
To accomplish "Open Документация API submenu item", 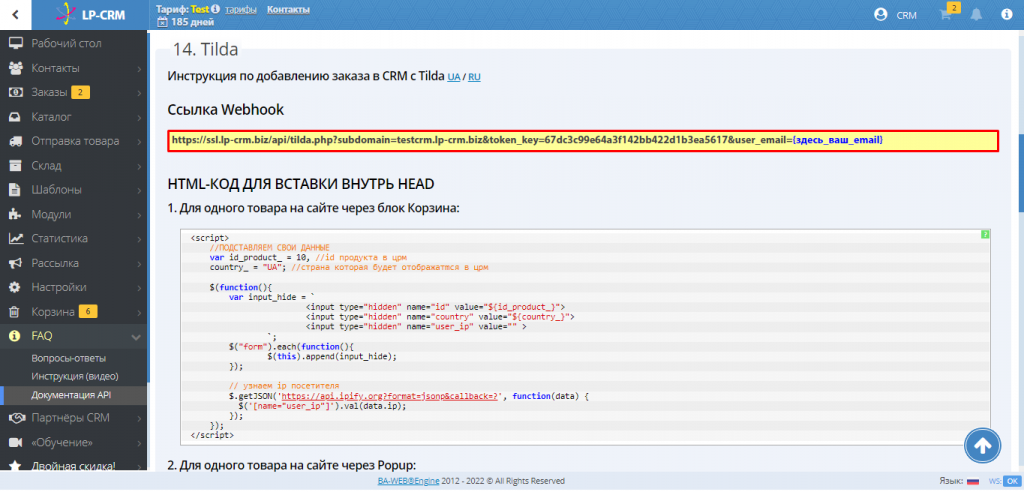I will pos(72,395).
